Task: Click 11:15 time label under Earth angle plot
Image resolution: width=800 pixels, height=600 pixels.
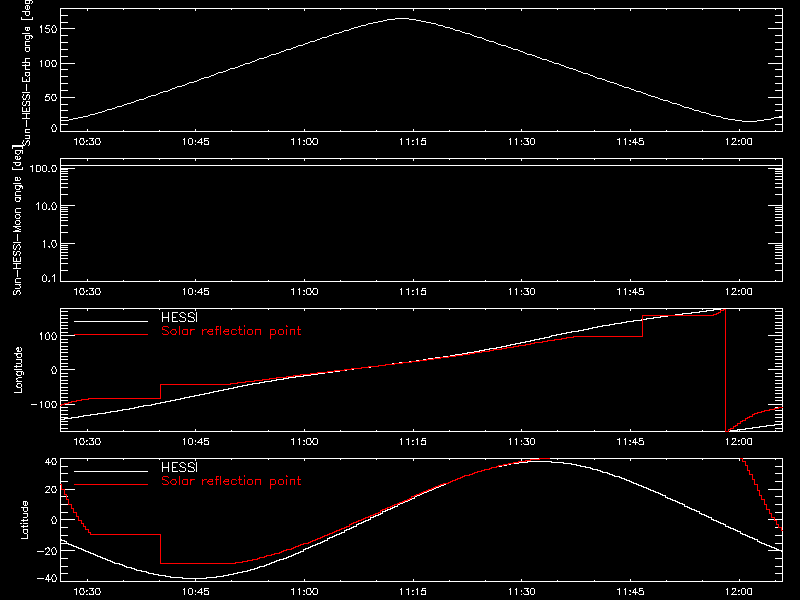Action: pyautogui.click(x=413, y=141)
